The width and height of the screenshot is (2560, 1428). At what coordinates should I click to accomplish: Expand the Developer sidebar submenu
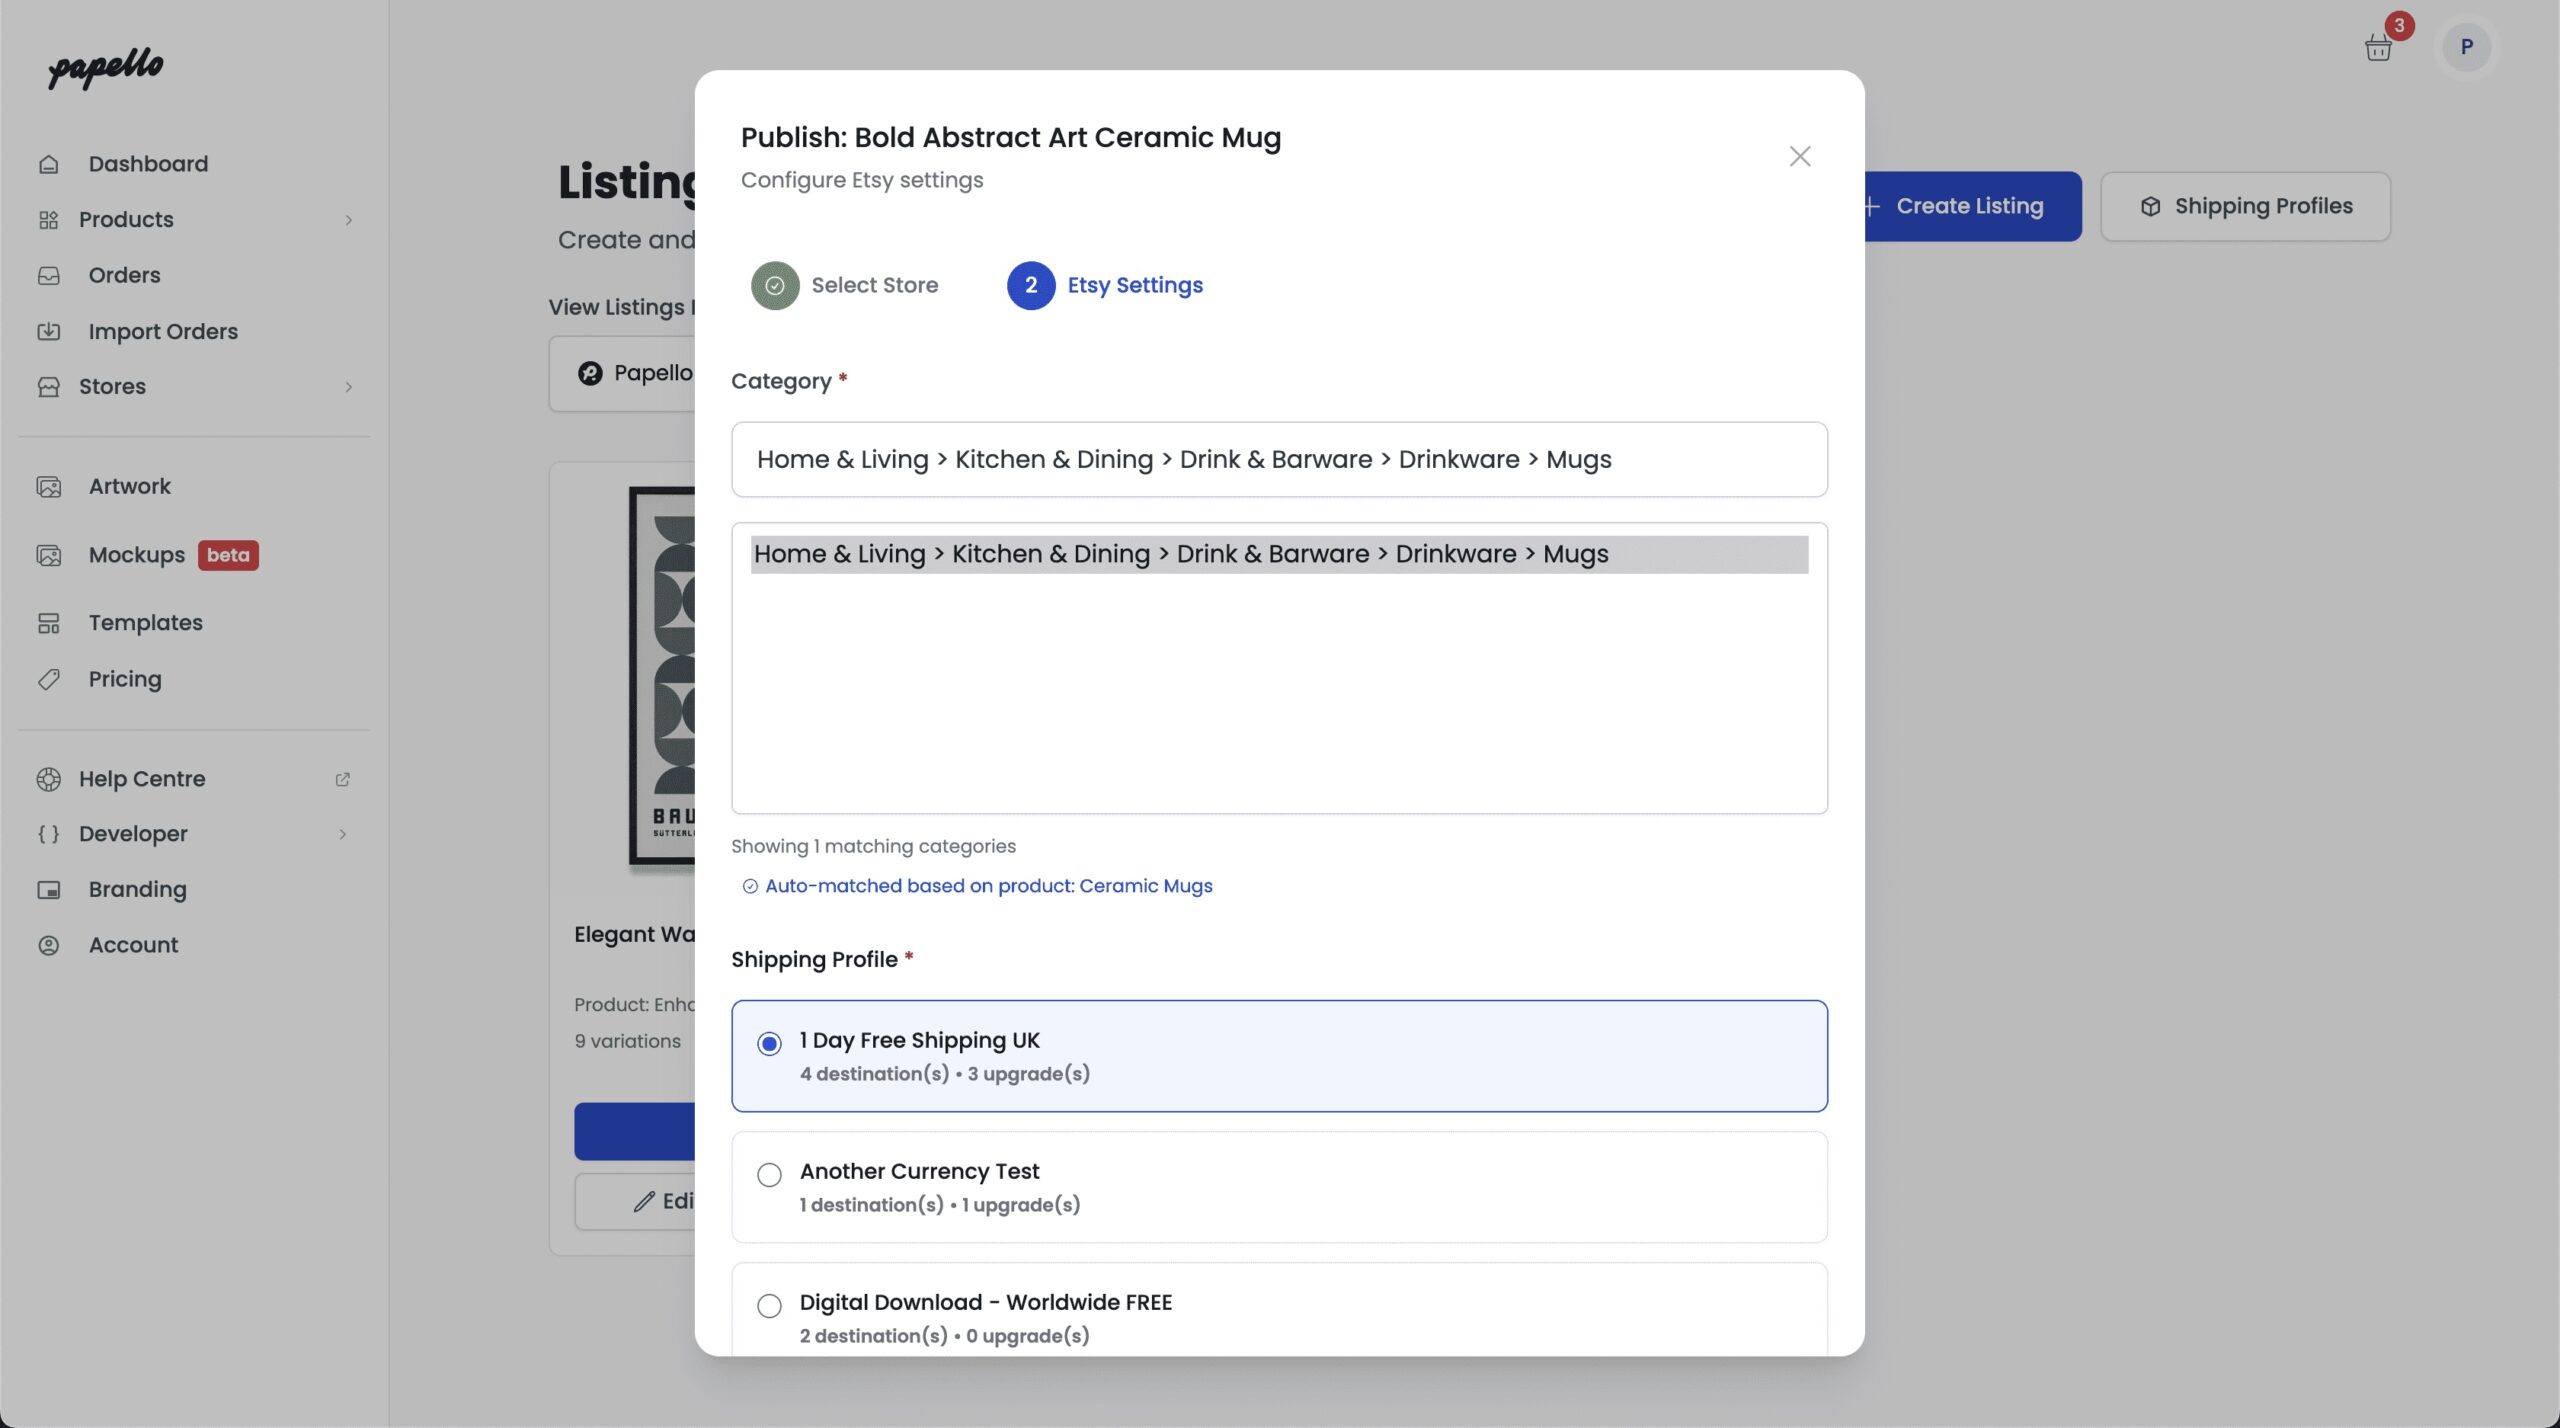click(342, 834)
